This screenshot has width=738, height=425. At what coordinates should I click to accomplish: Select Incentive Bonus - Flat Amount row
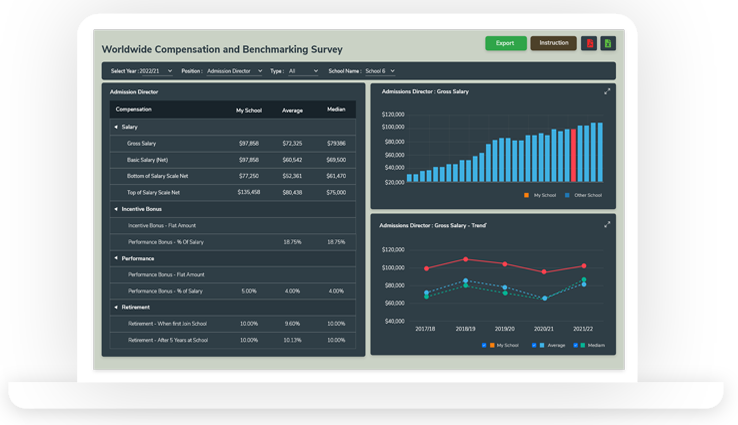pos(233,225)
